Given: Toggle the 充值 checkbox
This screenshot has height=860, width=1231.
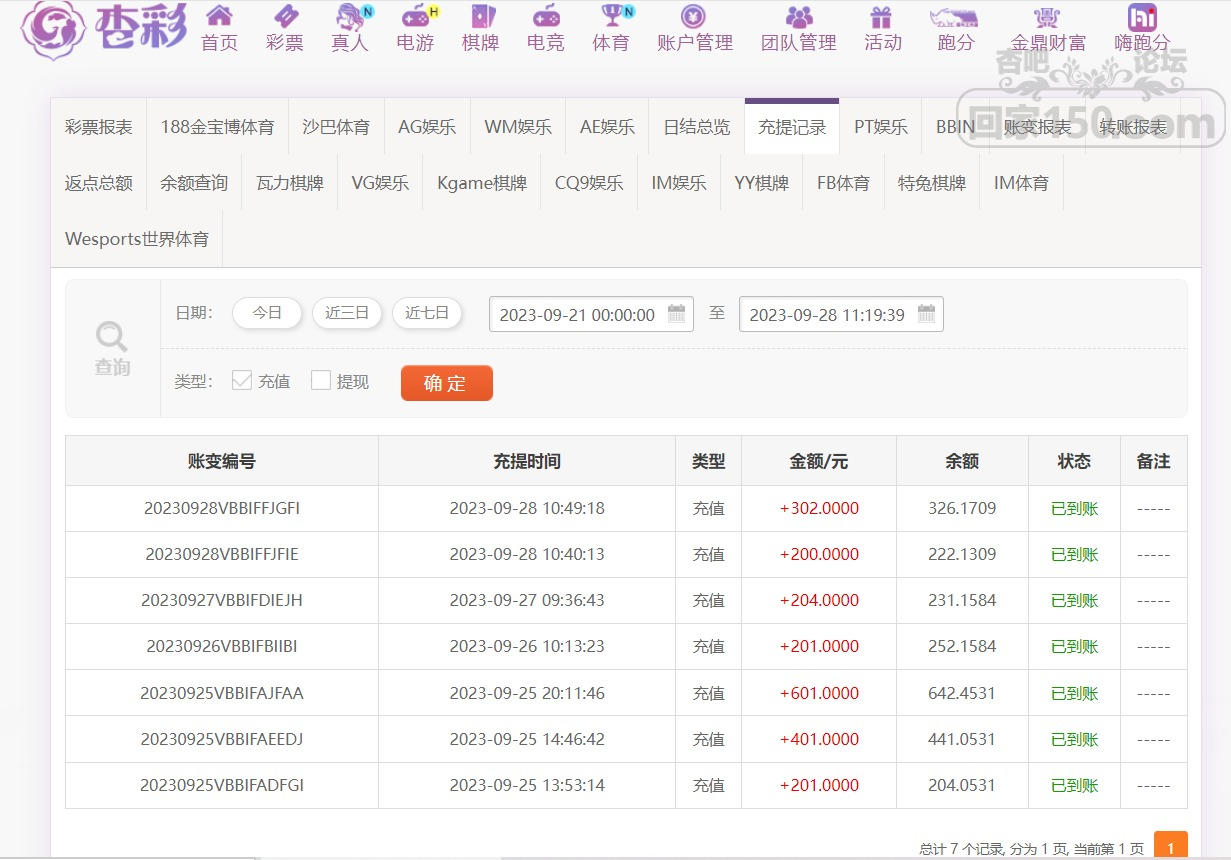Looking at the screenshot, I should 241,380.
